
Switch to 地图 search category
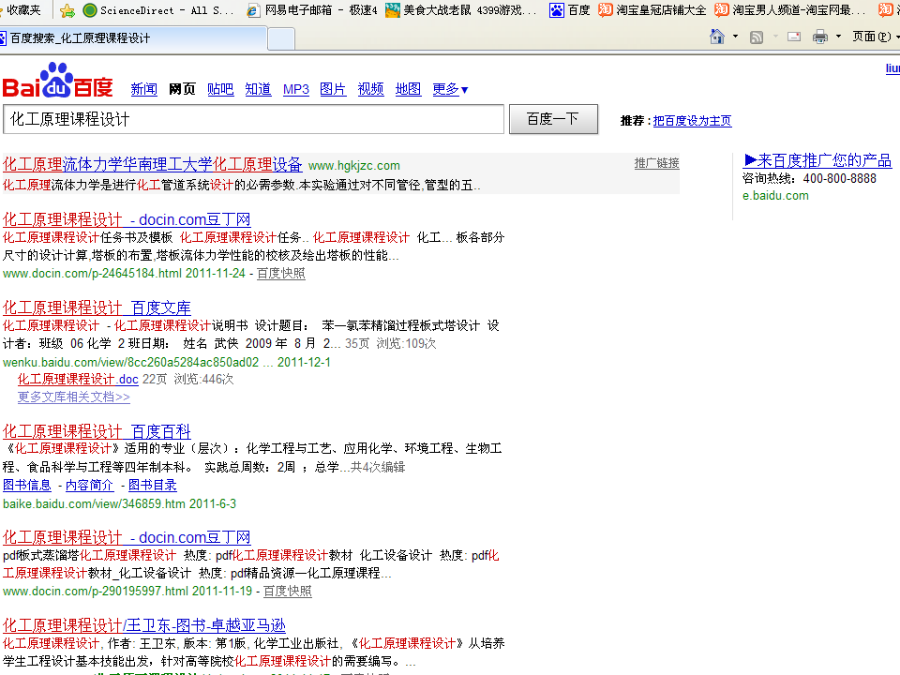click(408, 90)
